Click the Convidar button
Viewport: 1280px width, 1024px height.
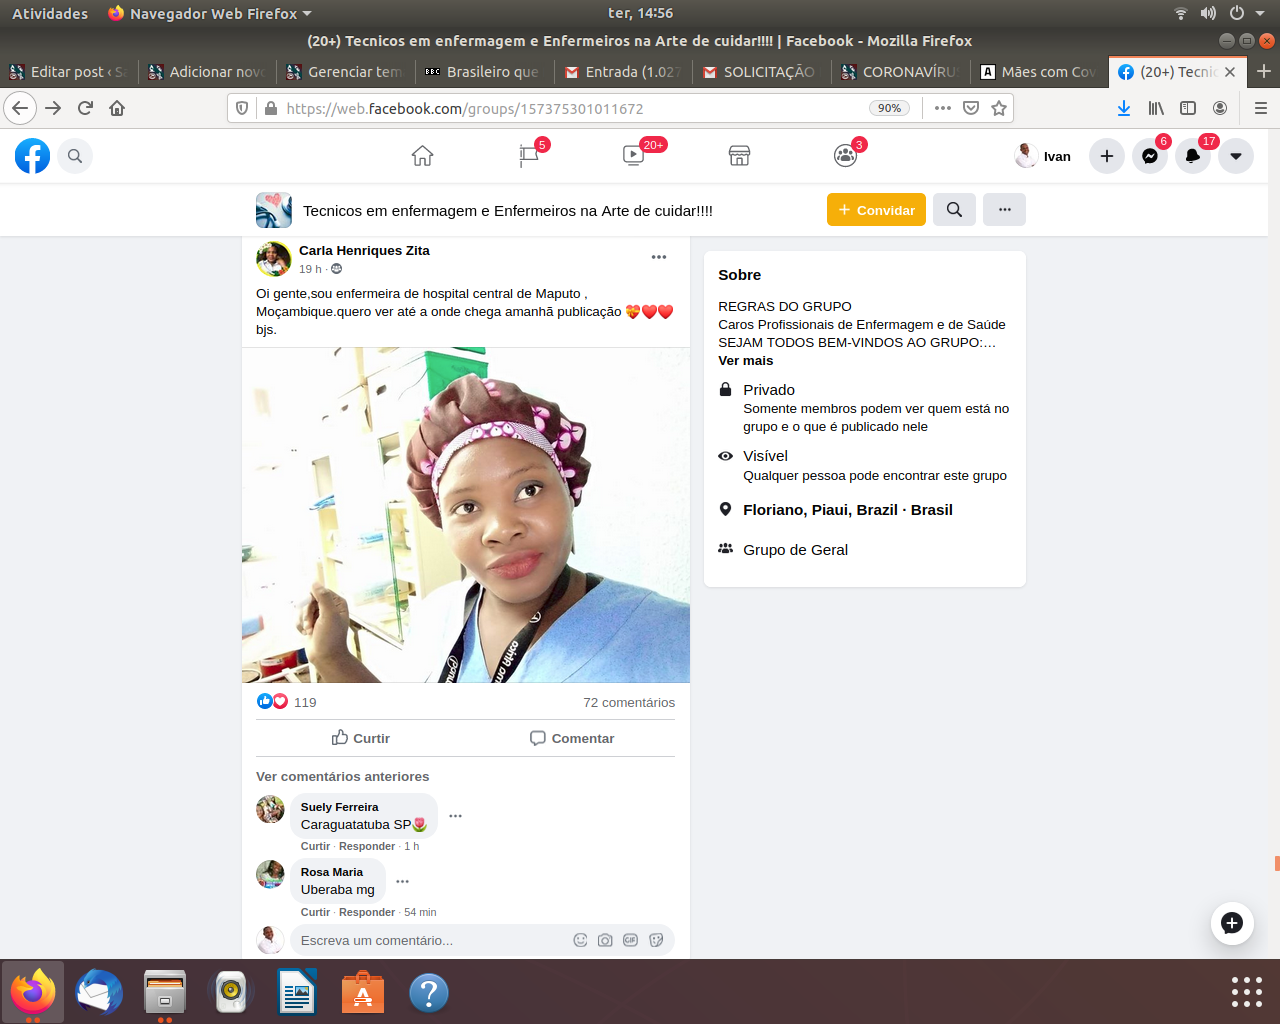(876, 210)
